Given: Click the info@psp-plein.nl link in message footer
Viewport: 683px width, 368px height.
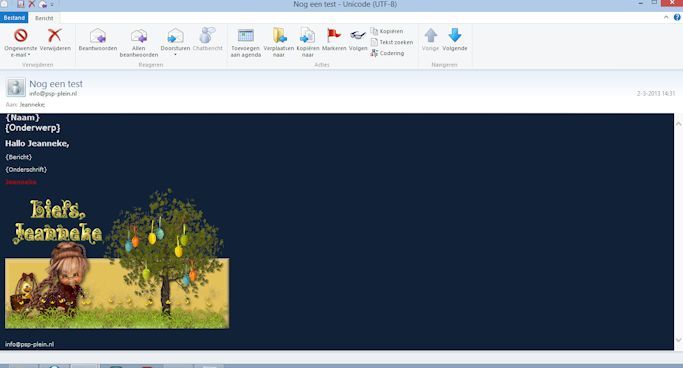Looking at the screenshot, I should coord(30,344).
